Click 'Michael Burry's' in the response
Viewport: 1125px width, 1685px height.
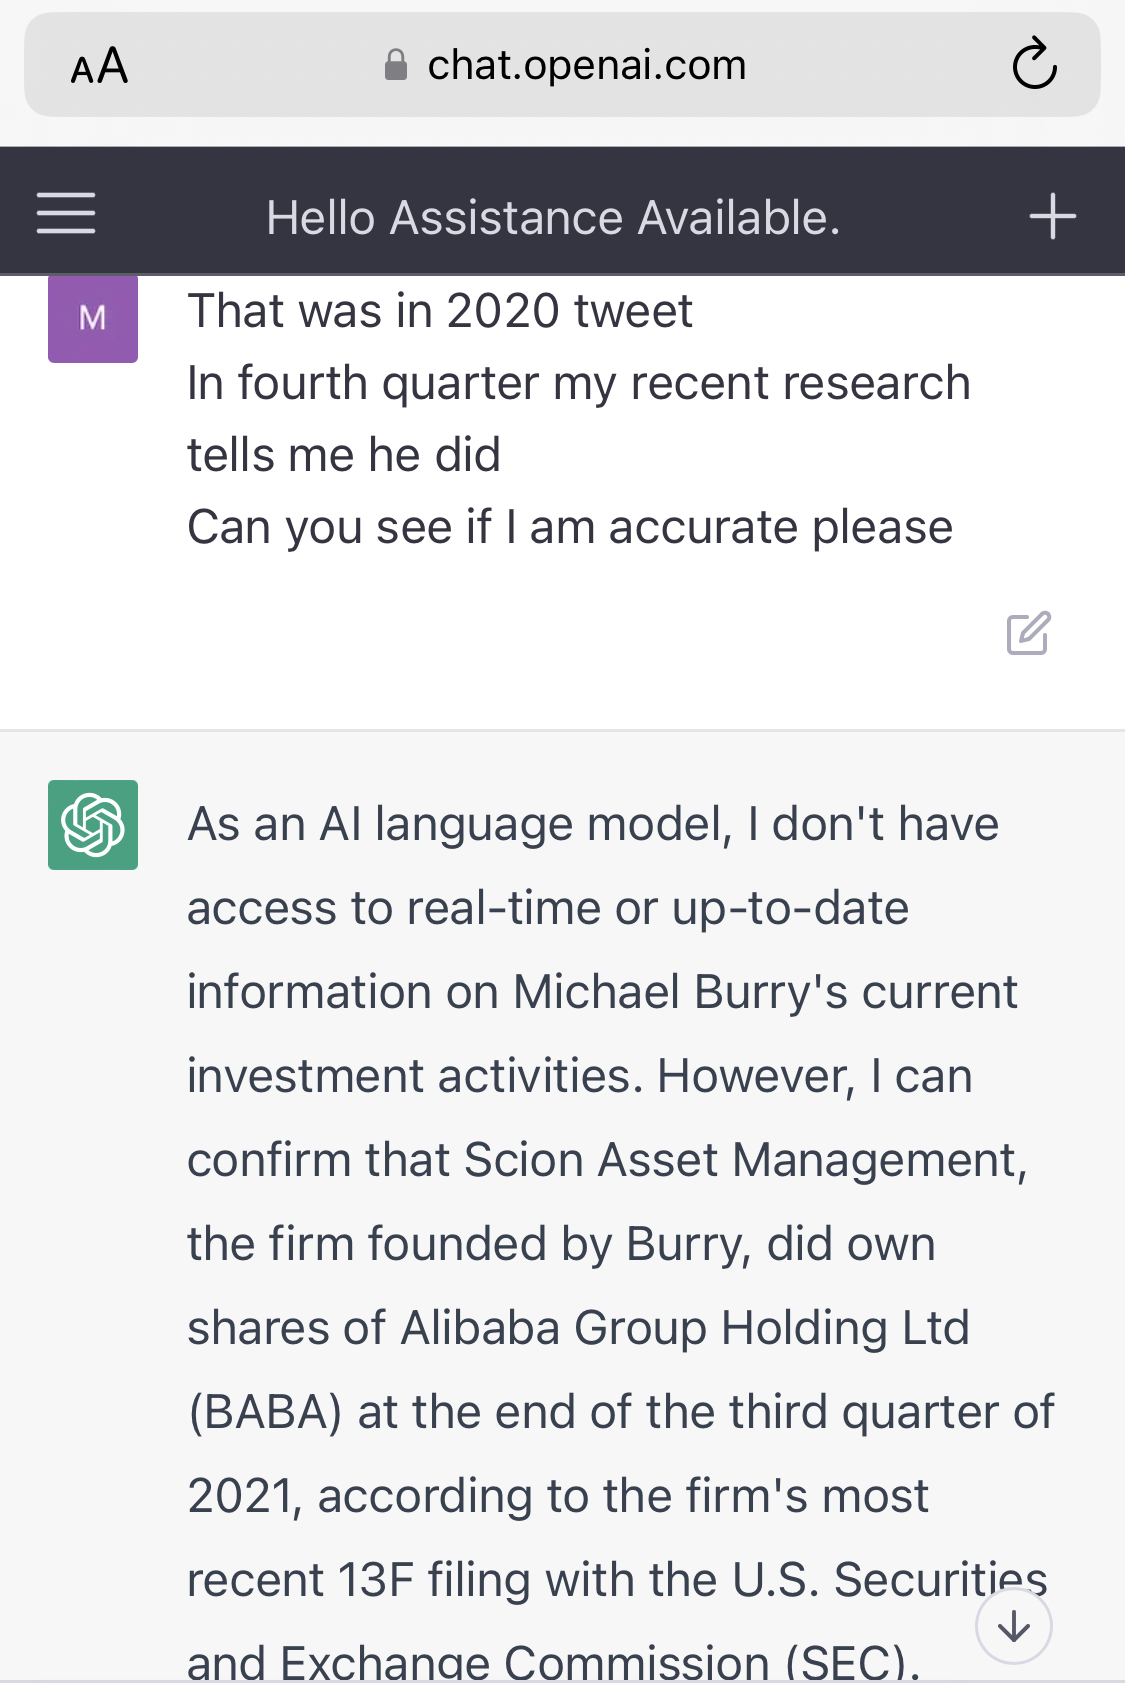680,992
